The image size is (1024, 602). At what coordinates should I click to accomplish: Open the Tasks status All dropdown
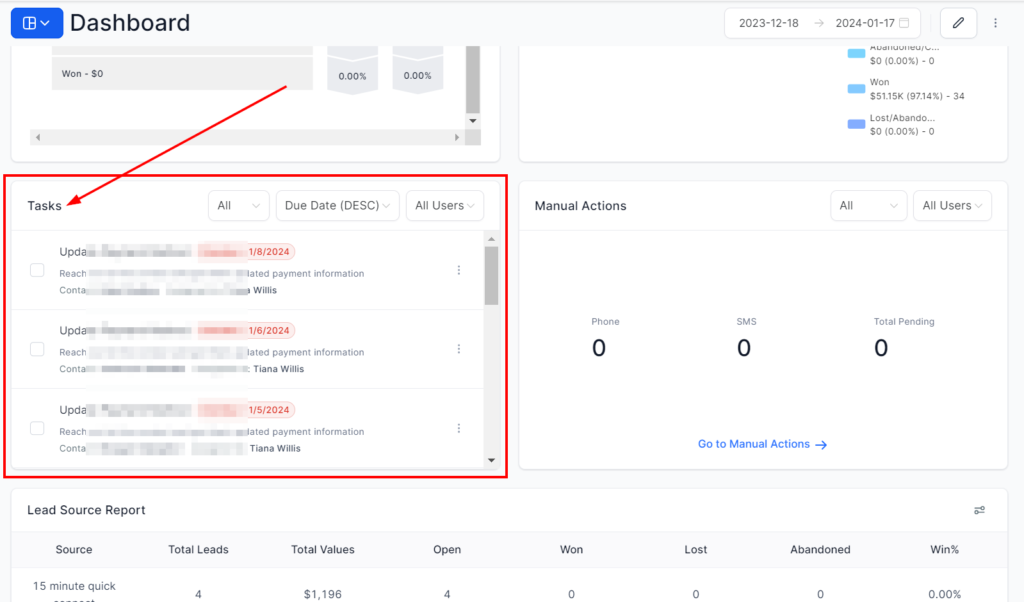pos(238,206)
